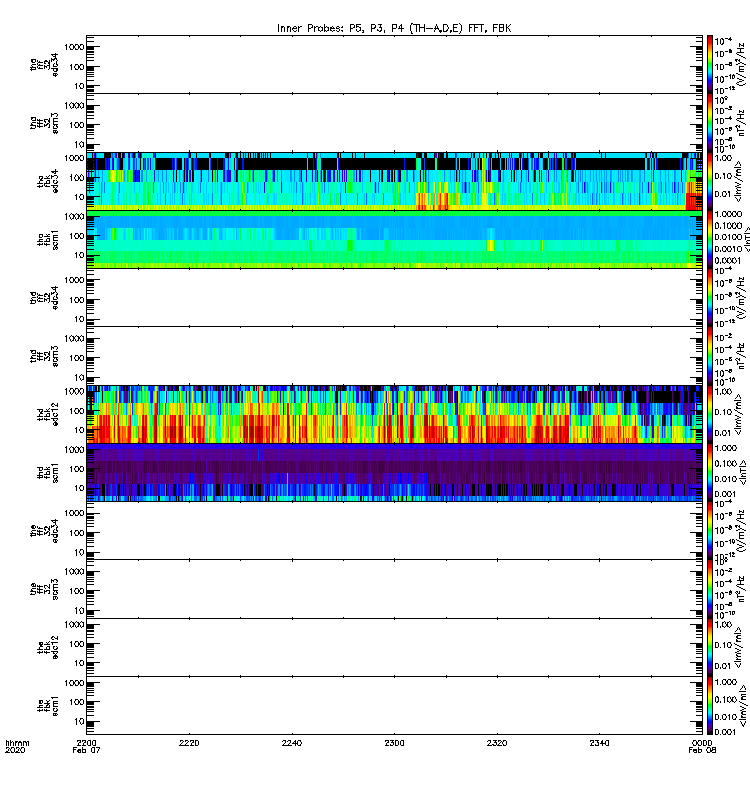Click the thd fbk scm1 spectrogram
Viewport: 750px width, 800px height.
point(394,472)
